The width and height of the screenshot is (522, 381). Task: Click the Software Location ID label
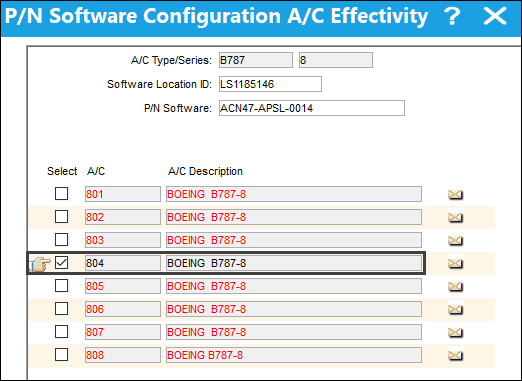[159, 84]
